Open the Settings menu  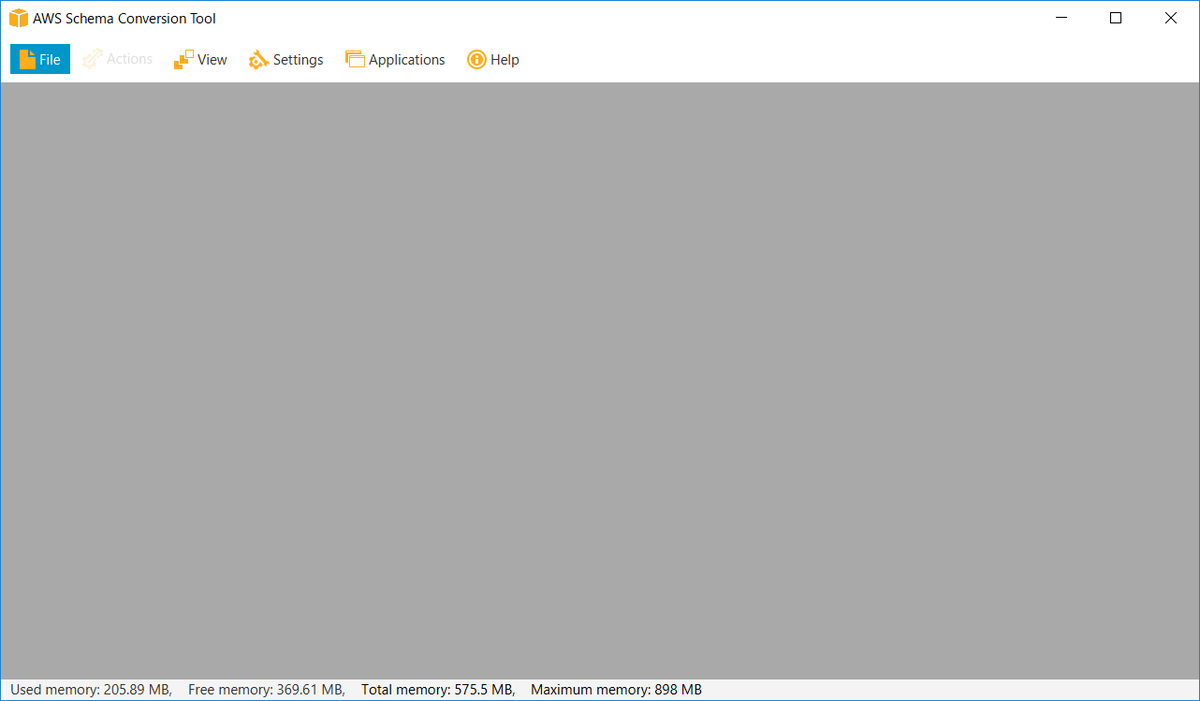[286, 59]
